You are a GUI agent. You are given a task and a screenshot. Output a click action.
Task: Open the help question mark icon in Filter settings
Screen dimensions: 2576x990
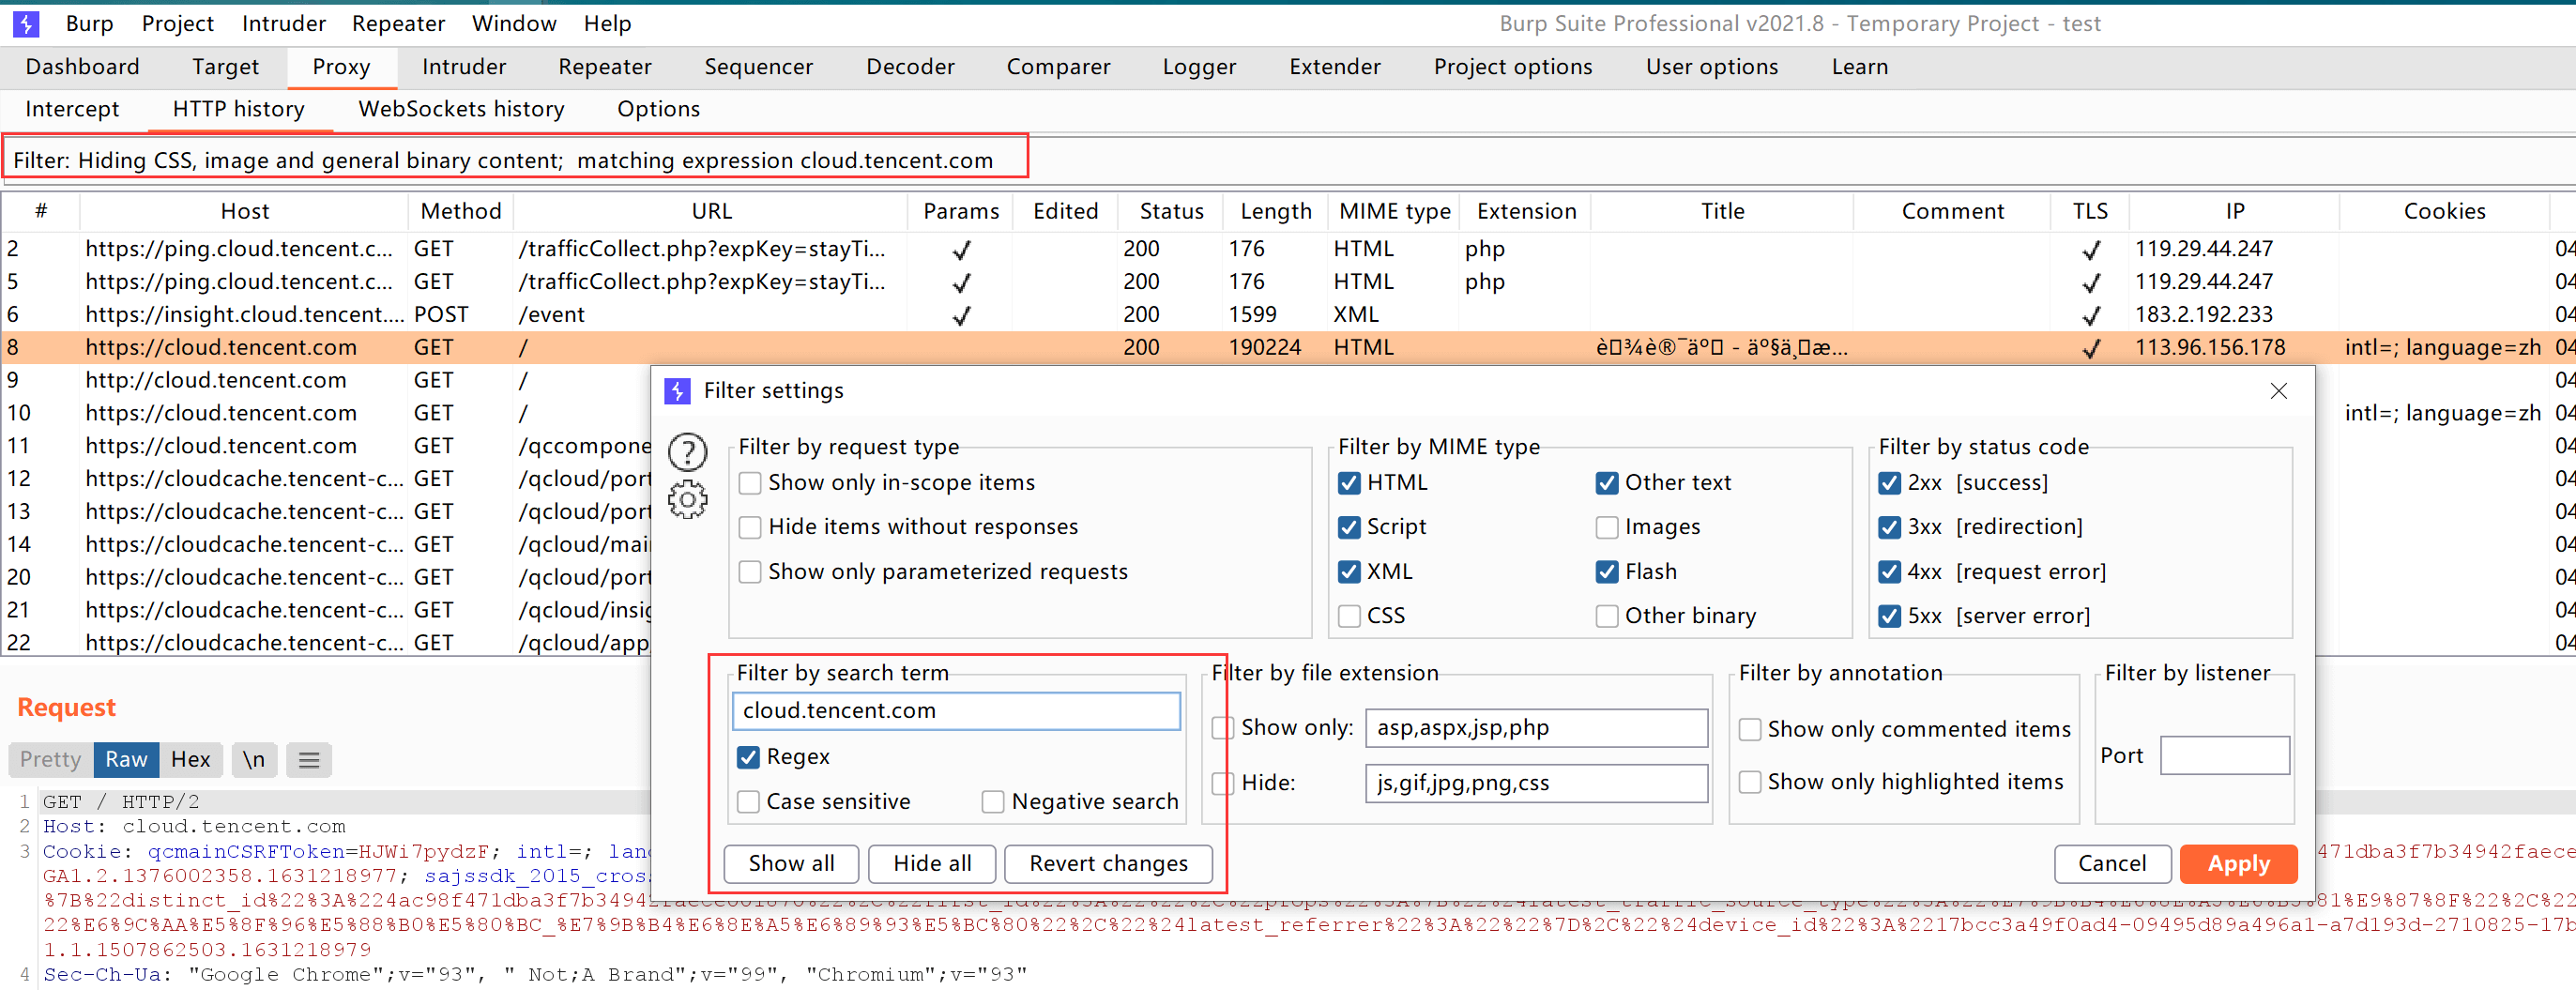click(x=687, y=453)
